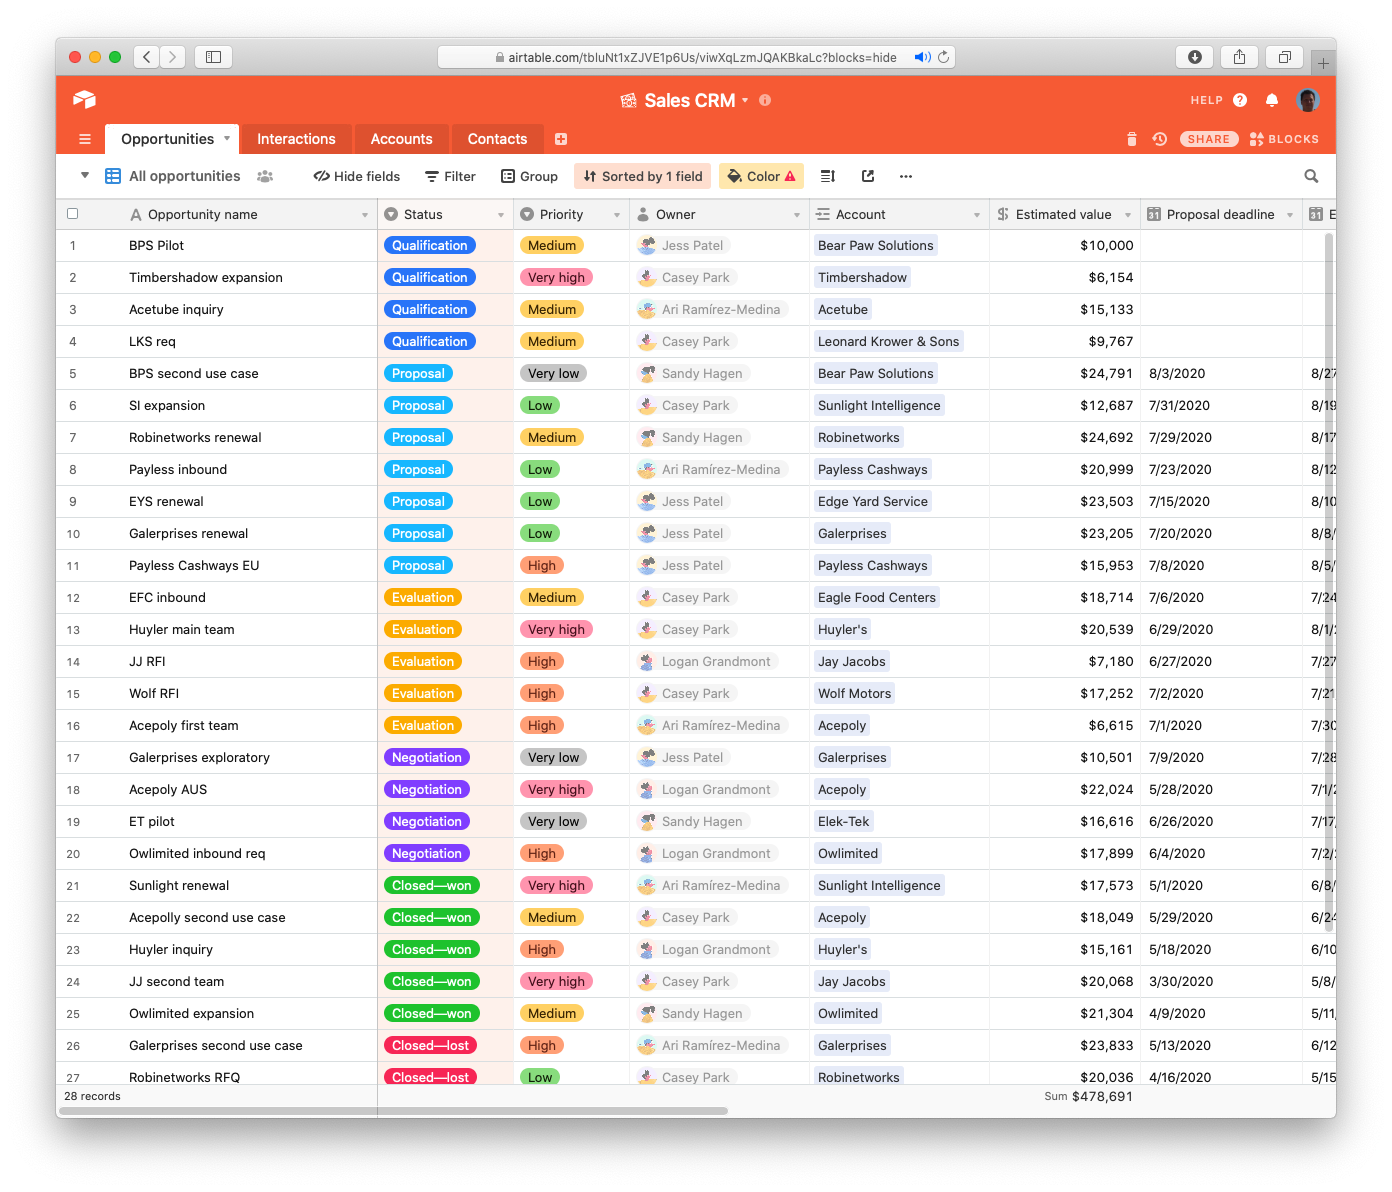The height and width of the screenshot is (1192, 1392).
Task: Open the hamburger tables list menu
Action: (85, 139)
